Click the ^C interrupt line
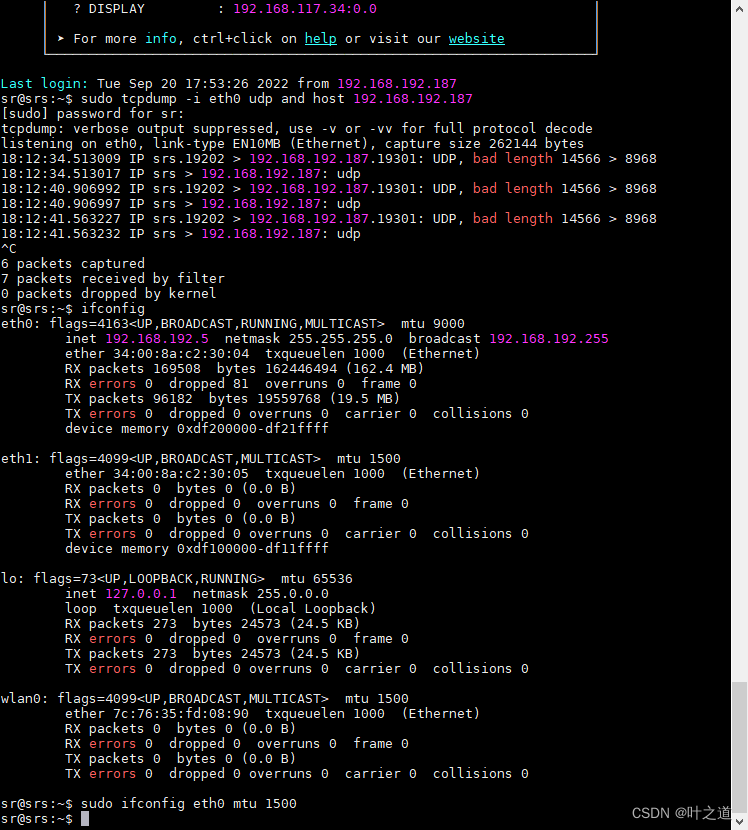This screenshot has width=748, height=830. coord(9,249)
